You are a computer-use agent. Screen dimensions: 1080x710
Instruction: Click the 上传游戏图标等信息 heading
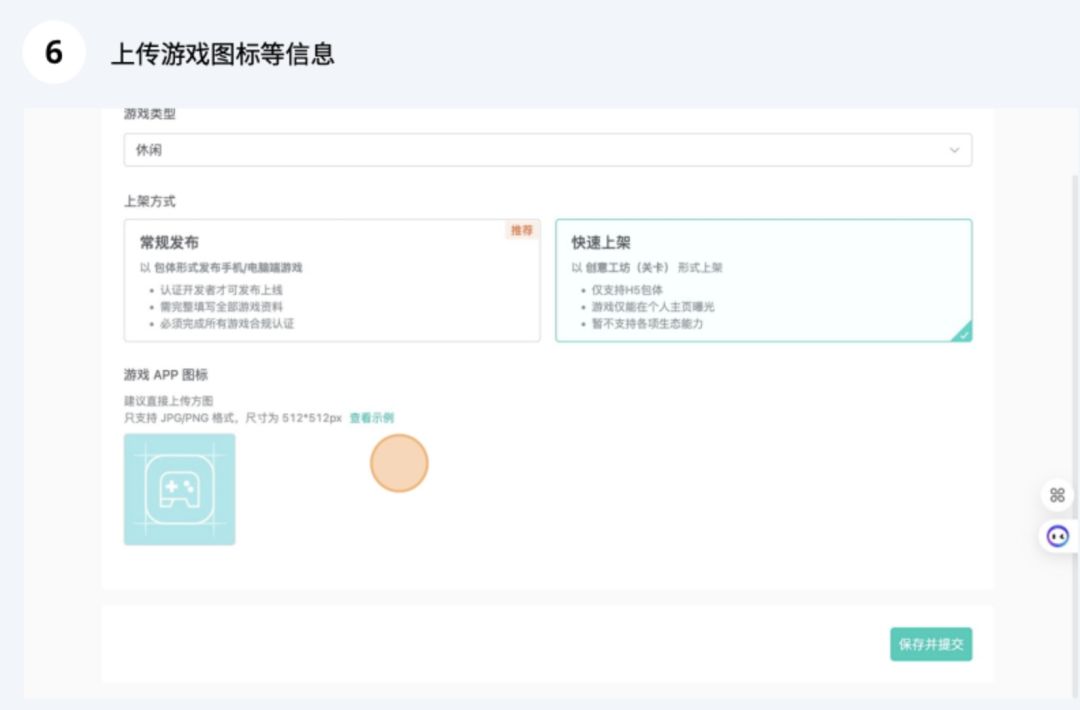click(222, 54)
